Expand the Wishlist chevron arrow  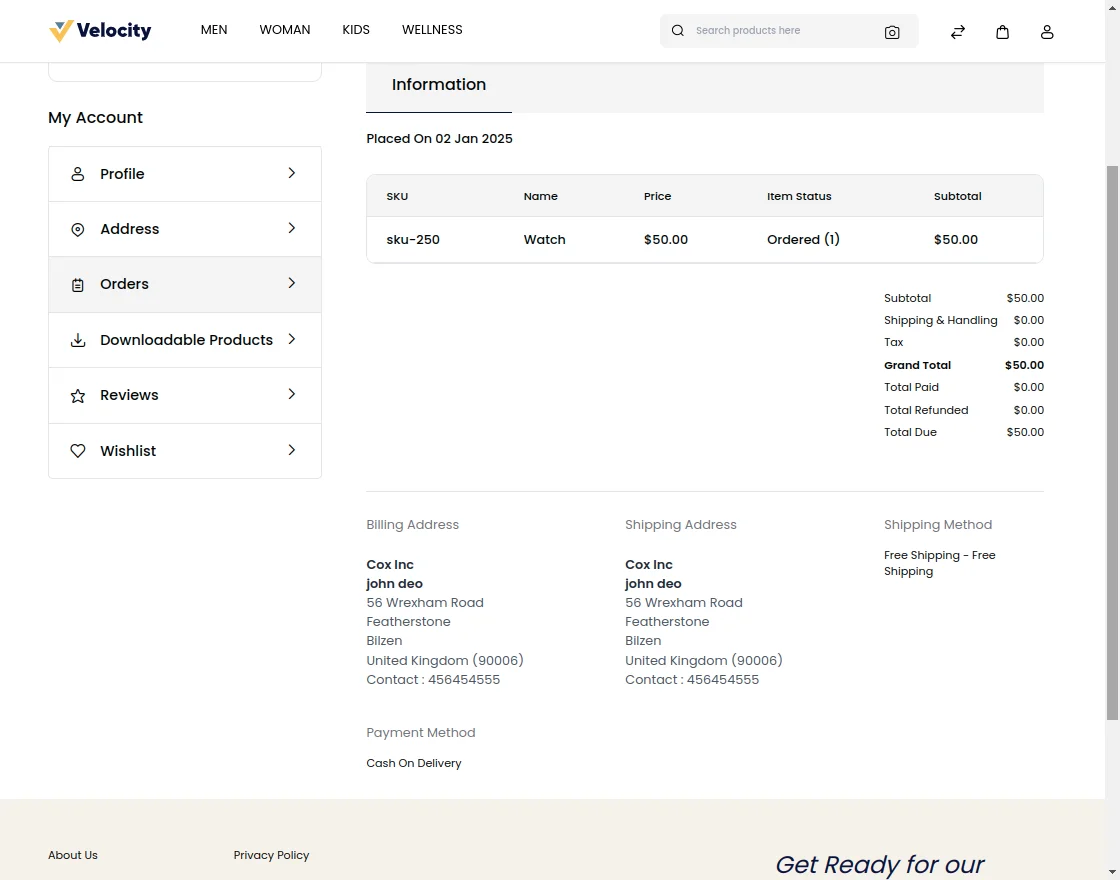pyautogui.click(x=292, y=450)
